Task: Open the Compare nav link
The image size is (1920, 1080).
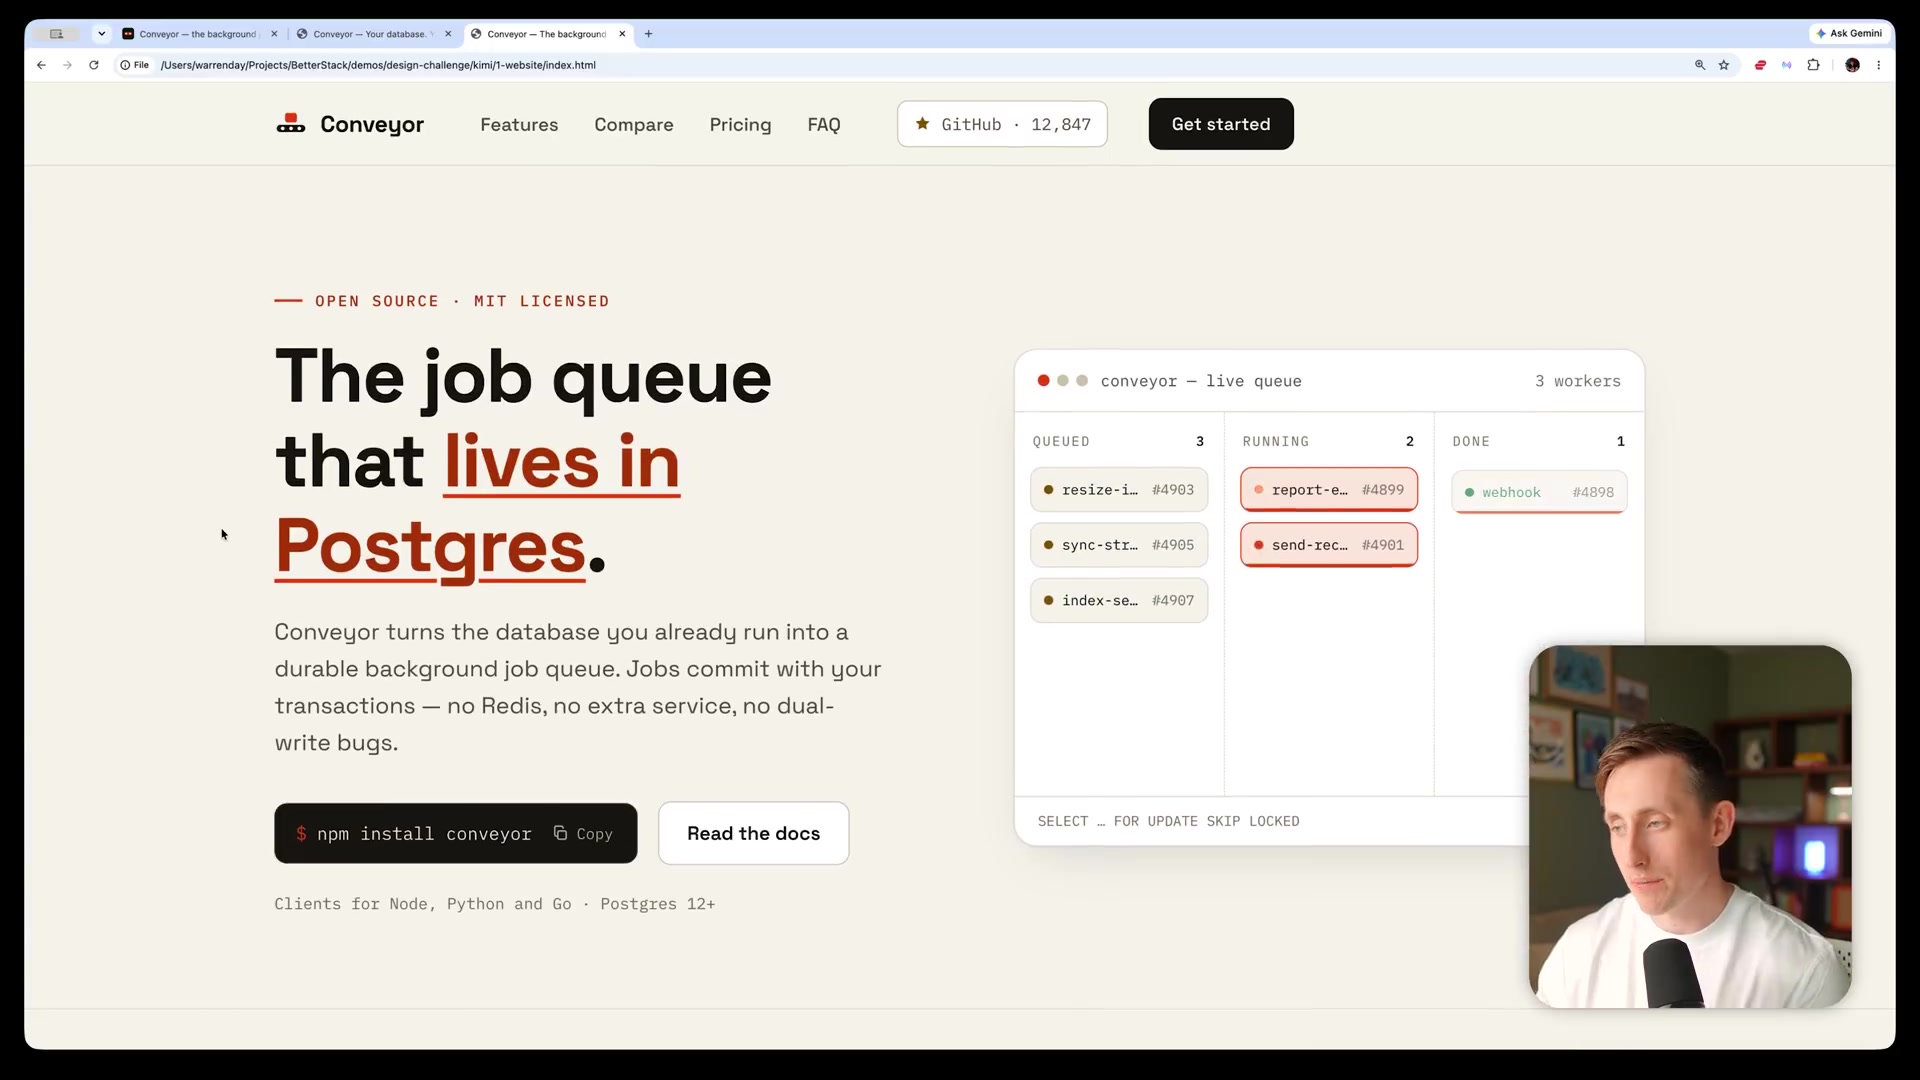Action: pyautogui.click(x=634, y=125)
